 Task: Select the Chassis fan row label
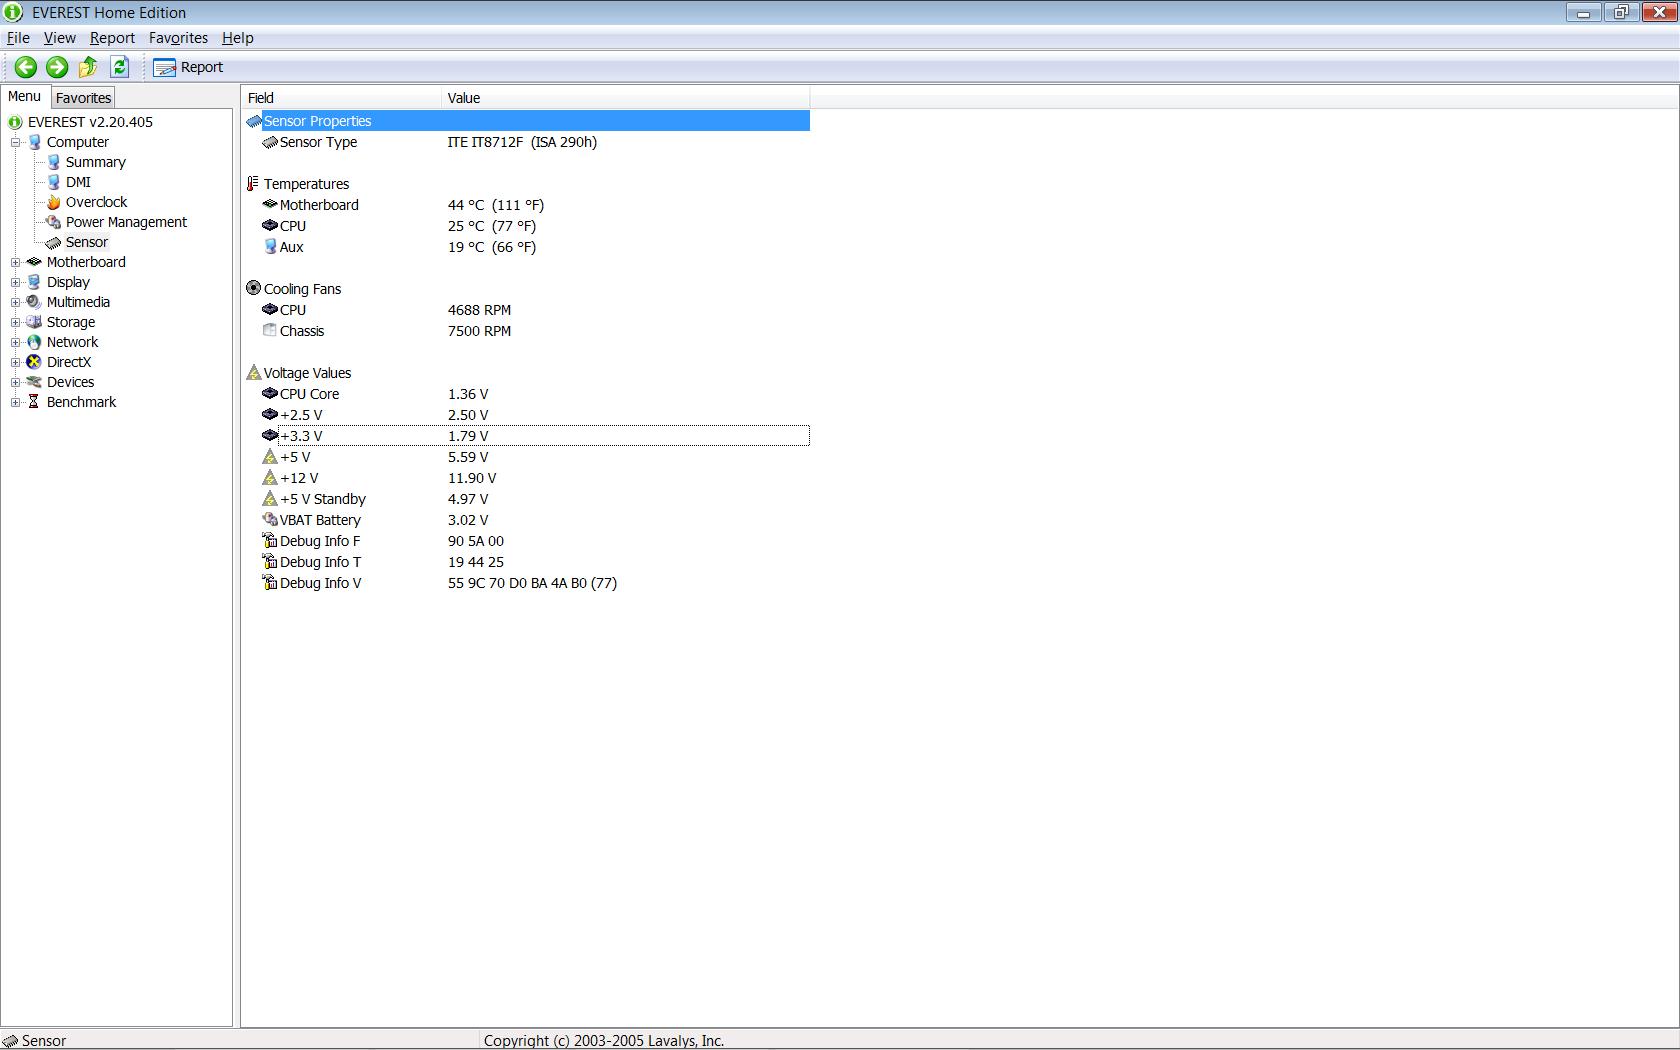coord(302,331)
